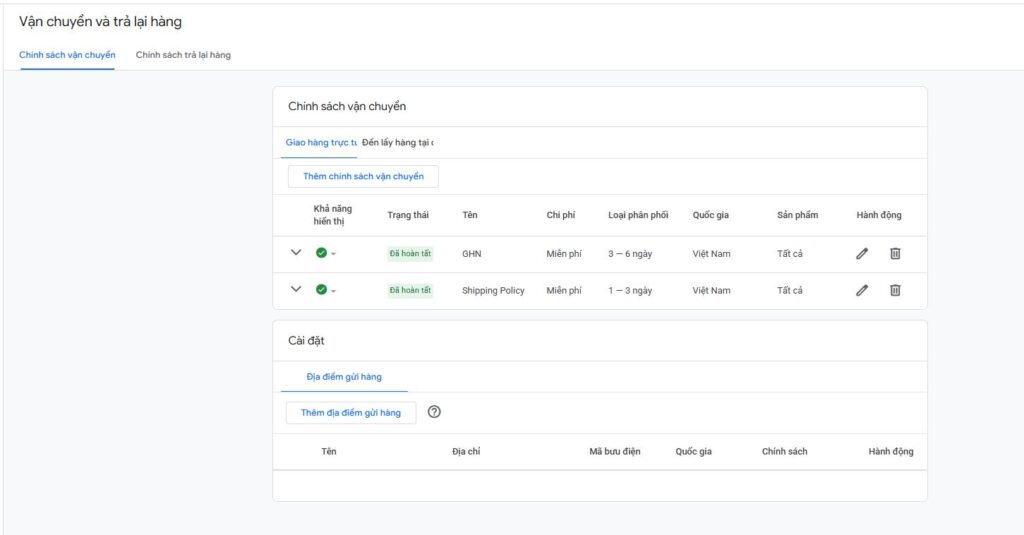Open visibility dropdown arrow for Shipping Policy row
The height and width of the screenshot is (535, 1024).
pyautogui.click(x=333, y=291)
